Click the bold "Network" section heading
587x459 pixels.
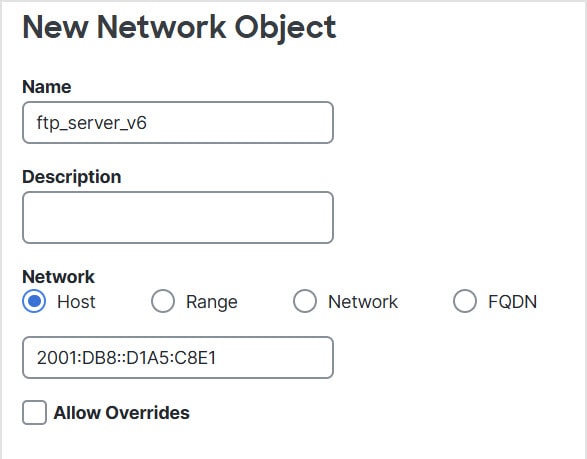coord(58,277)
